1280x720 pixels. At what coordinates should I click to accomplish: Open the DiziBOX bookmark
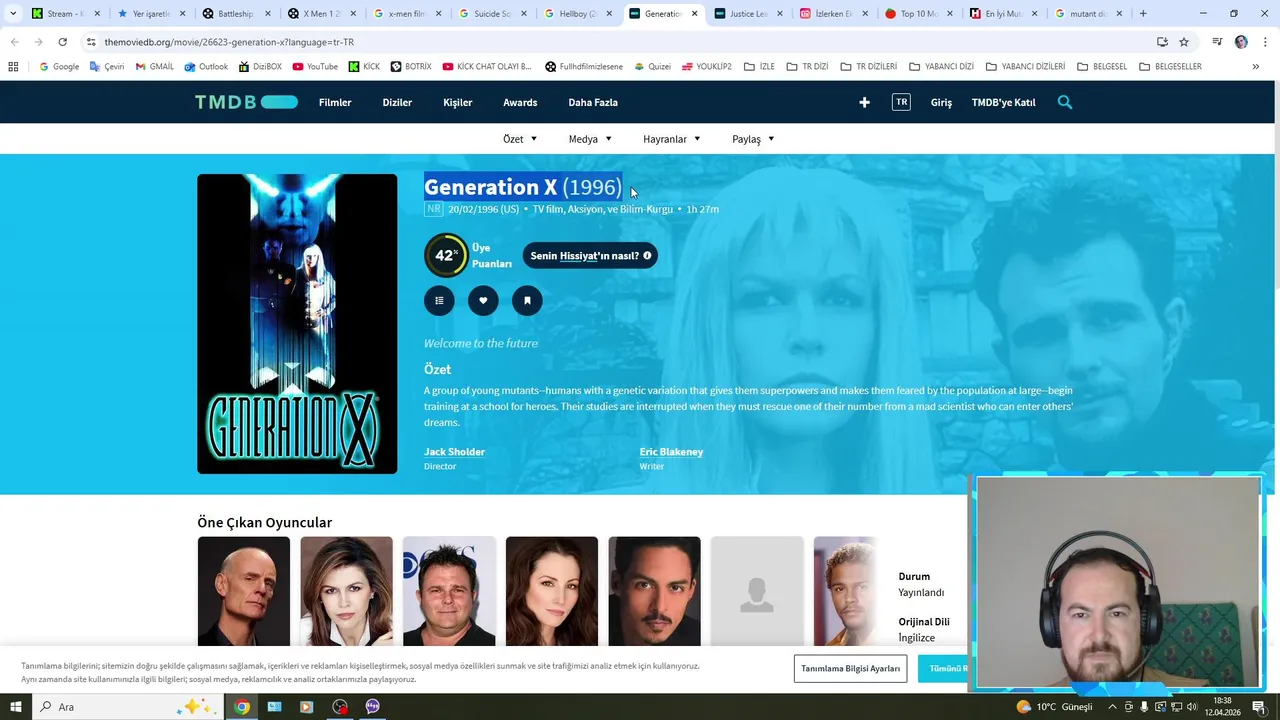(x=260, y=67)
